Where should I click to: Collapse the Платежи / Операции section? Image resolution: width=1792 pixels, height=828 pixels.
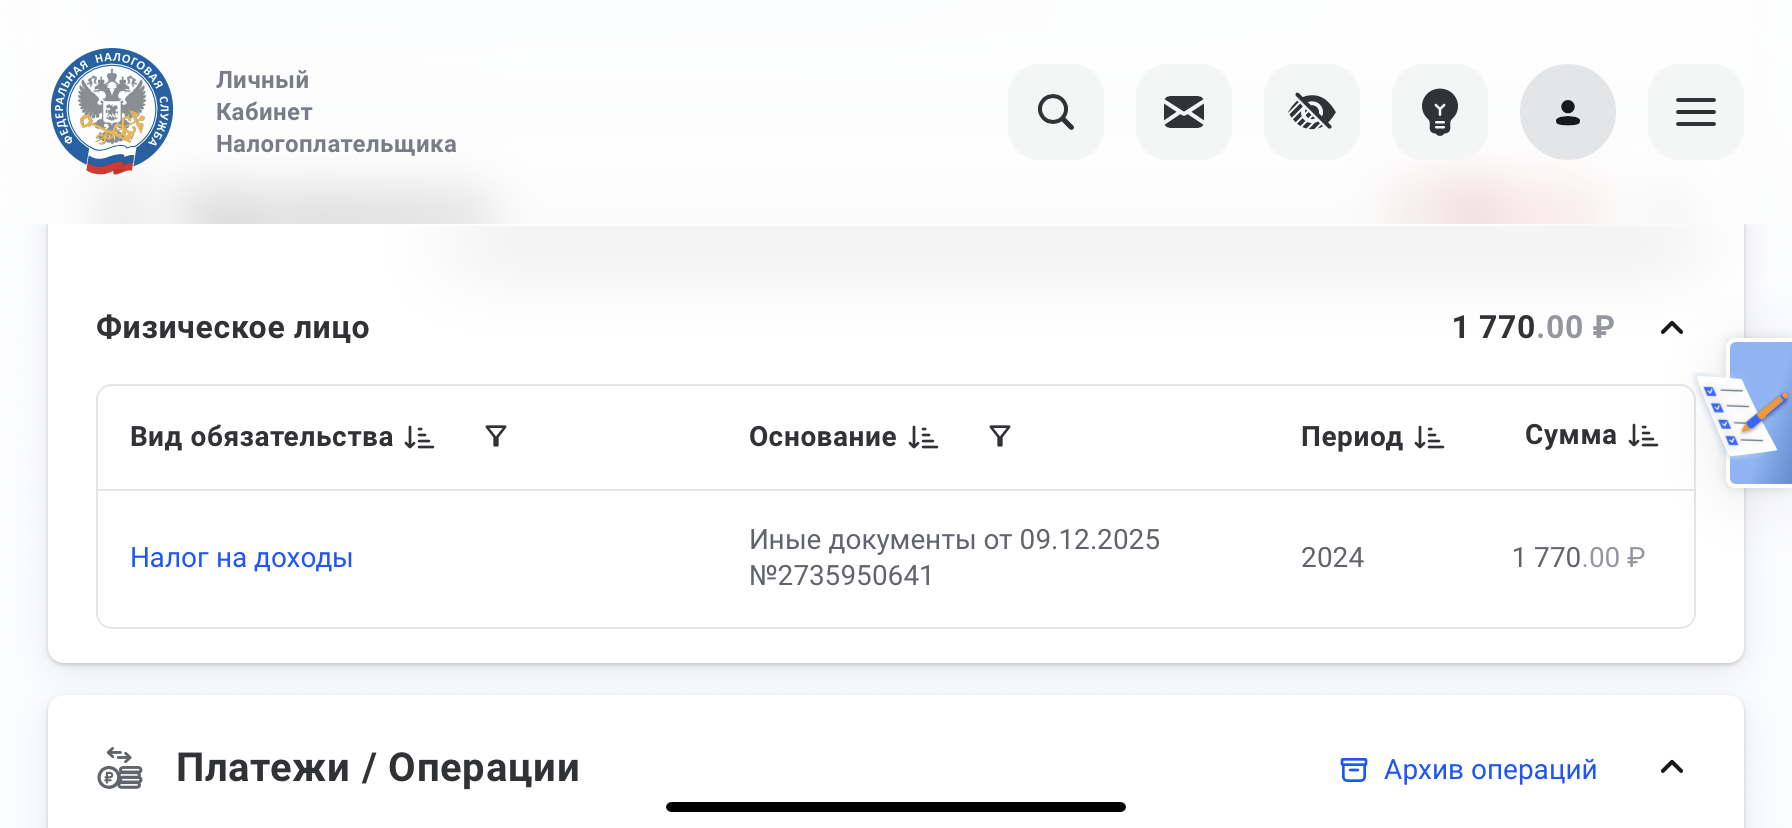[1672, 767]
